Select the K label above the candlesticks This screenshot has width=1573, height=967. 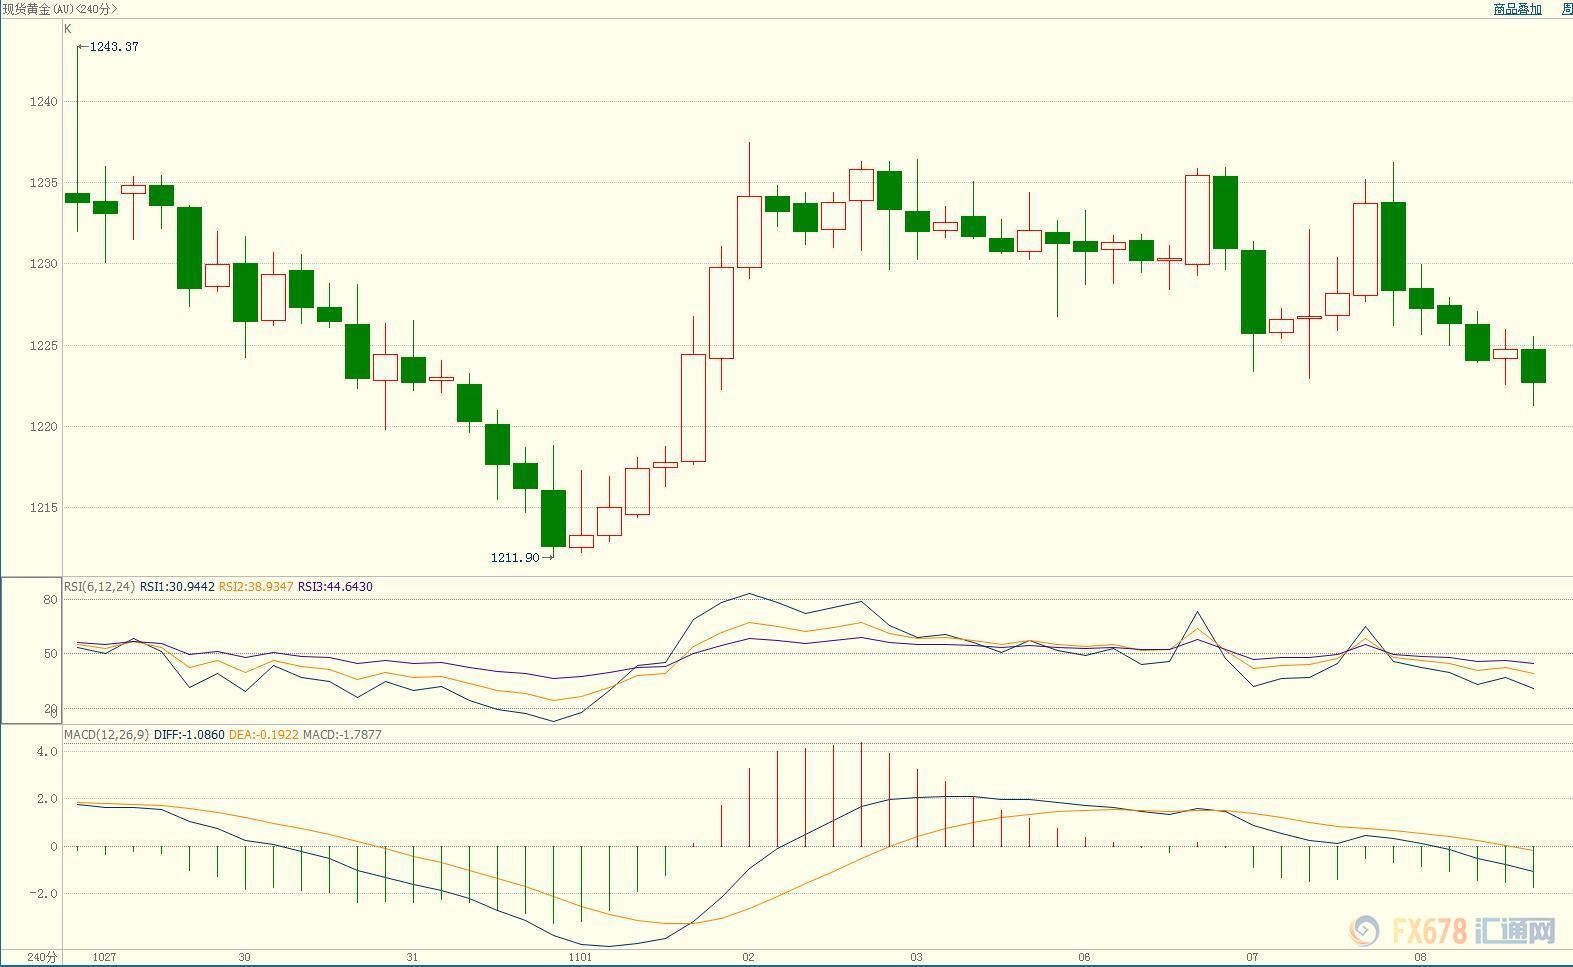(x=68, y=29)
